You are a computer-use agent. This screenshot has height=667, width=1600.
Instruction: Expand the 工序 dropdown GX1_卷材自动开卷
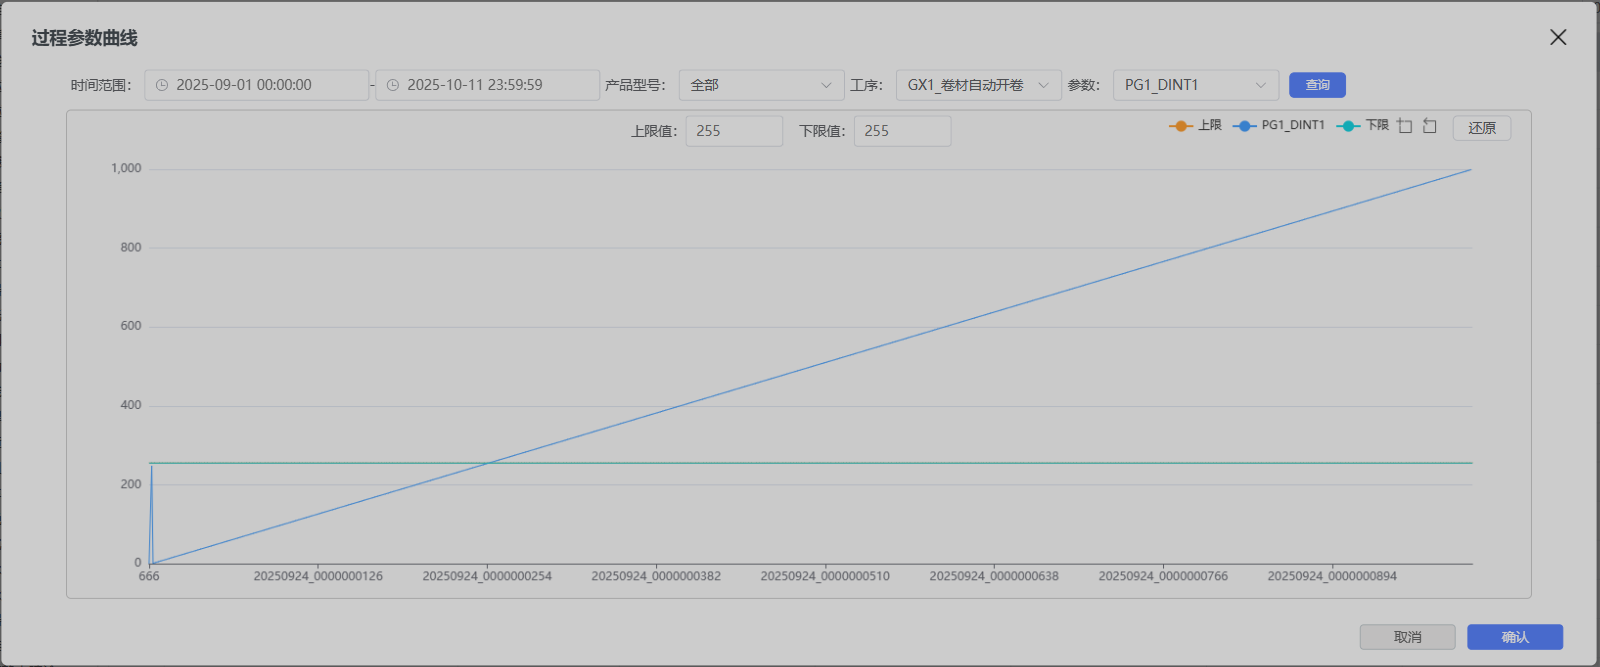(x=977, y=86)
